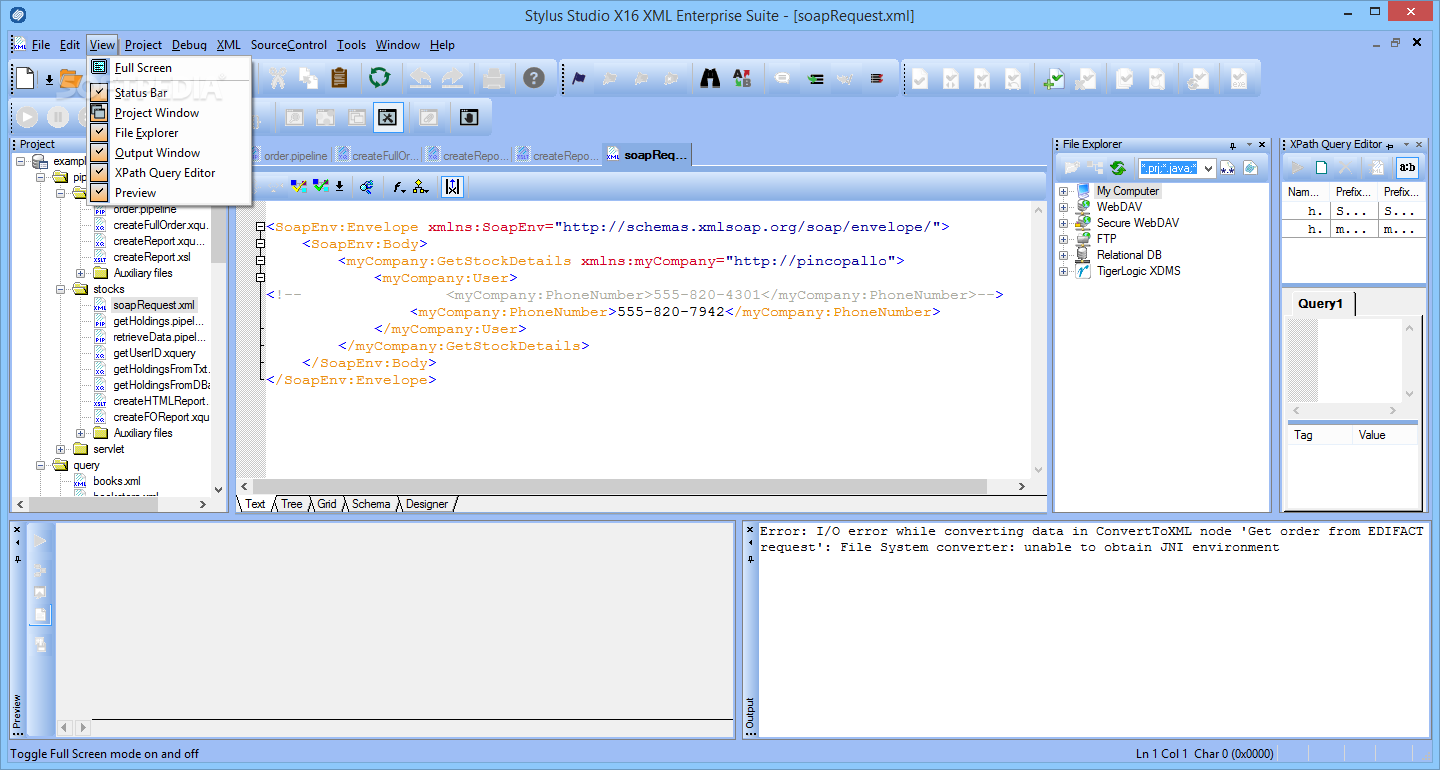
Task: Close the File Explorer panel
Action: click(x=1261, y=145)
